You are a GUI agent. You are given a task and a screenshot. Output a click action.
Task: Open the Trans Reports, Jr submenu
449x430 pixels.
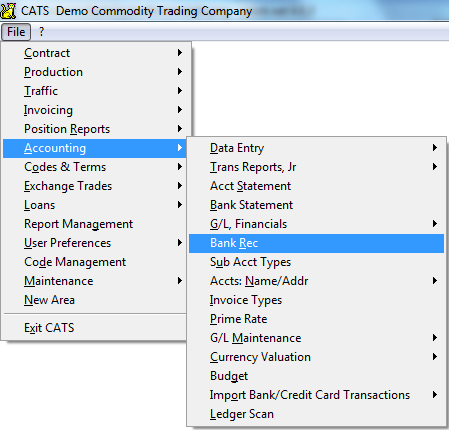click(316, 167)
